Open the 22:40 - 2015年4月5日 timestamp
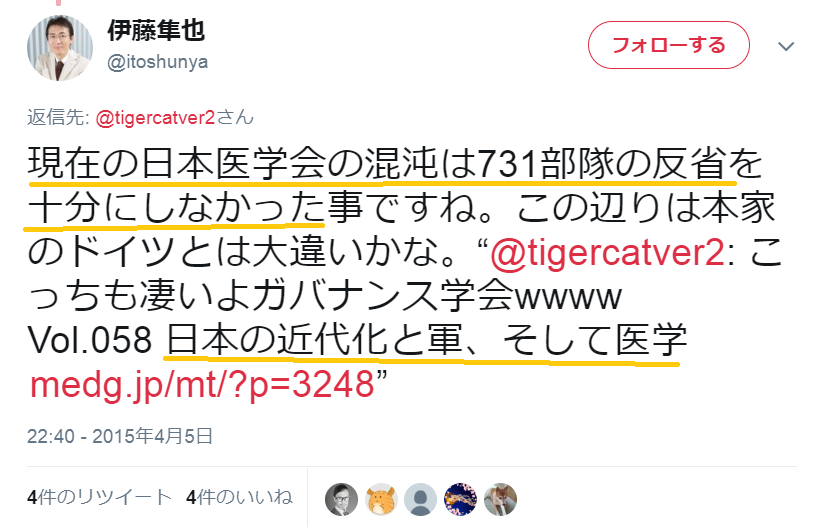 pyautogui.click(x=120, y=436)
